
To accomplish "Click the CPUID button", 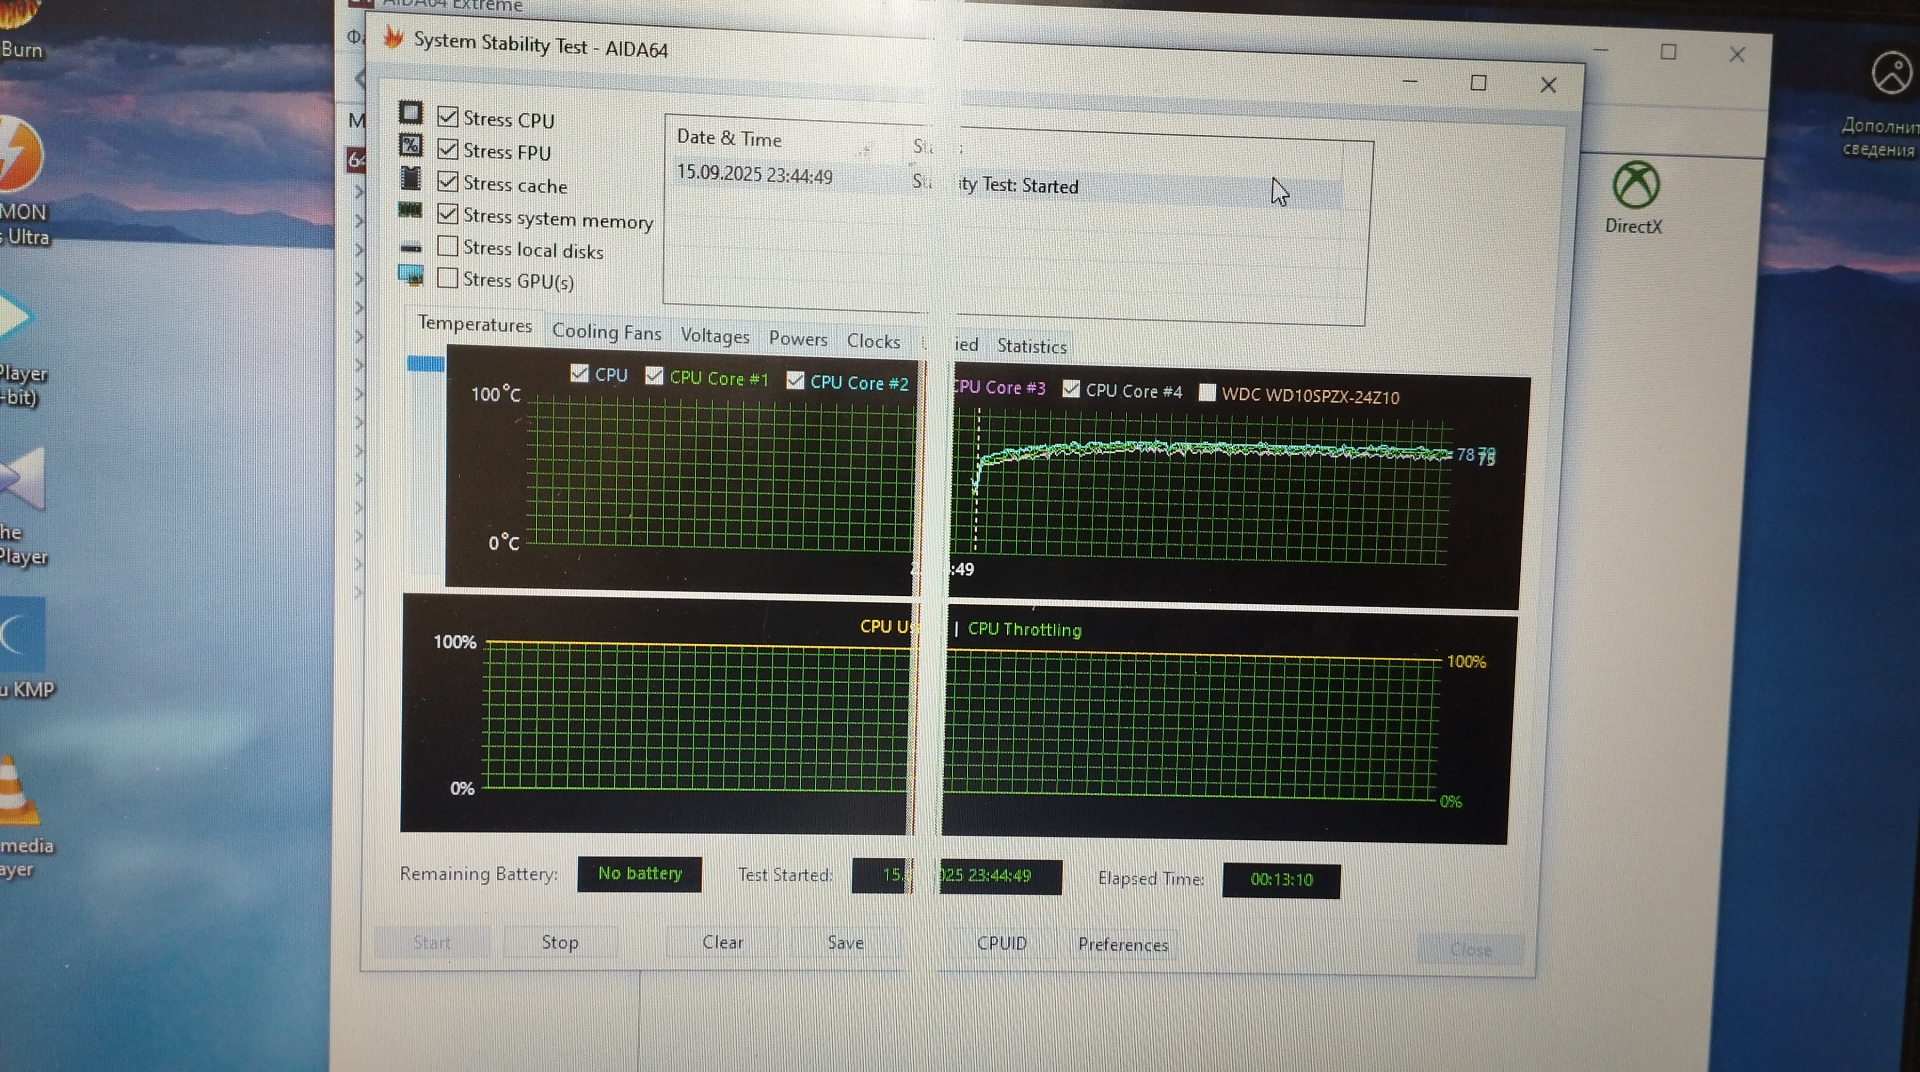I will click(x=1001, y=943).
